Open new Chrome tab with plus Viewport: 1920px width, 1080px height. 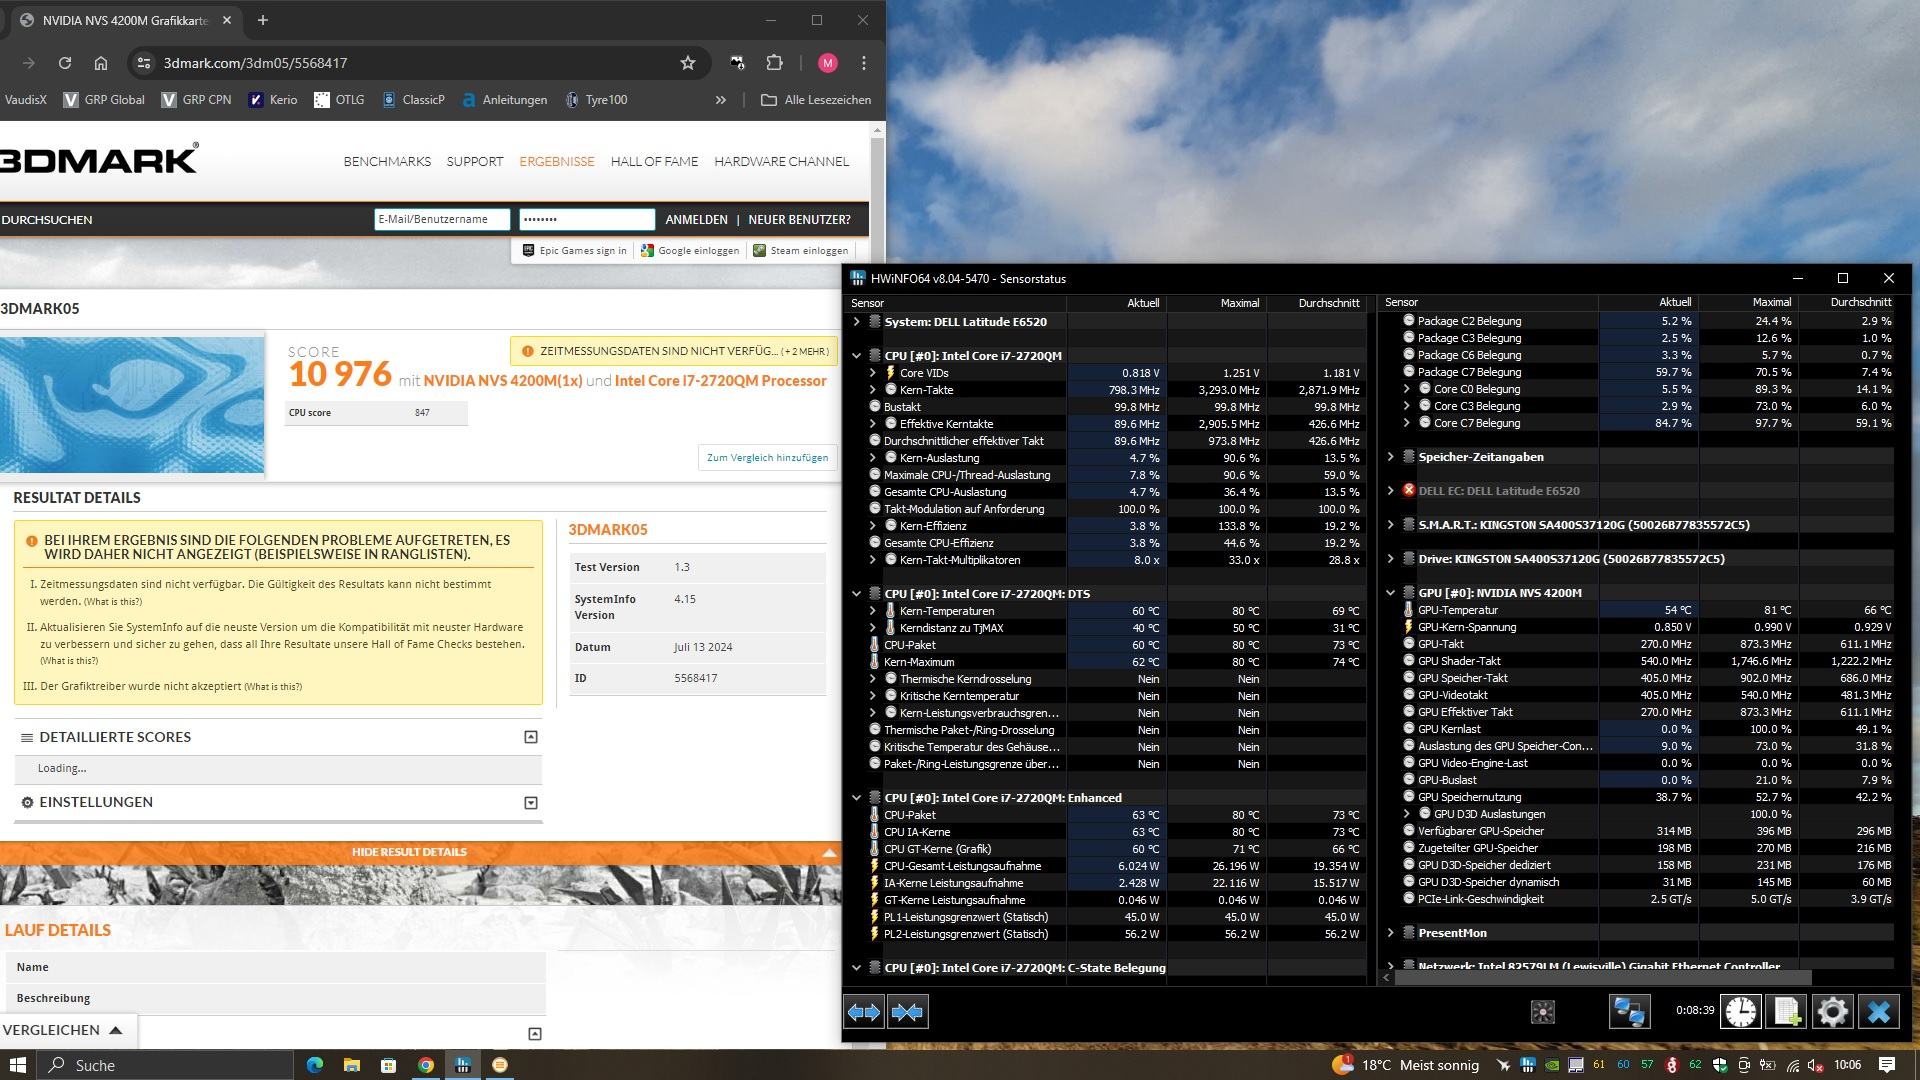[263, 20]
